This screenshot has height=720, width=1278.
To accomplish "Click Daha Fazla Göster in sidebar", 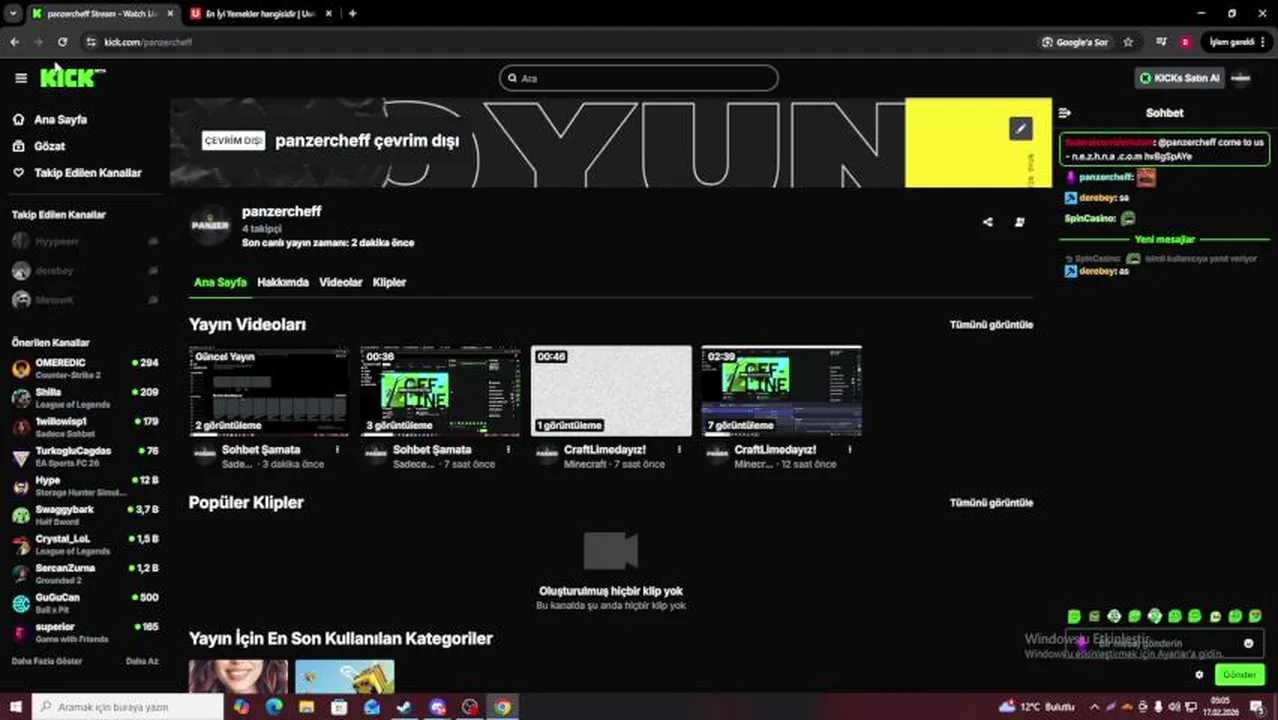I will point(47,661).
